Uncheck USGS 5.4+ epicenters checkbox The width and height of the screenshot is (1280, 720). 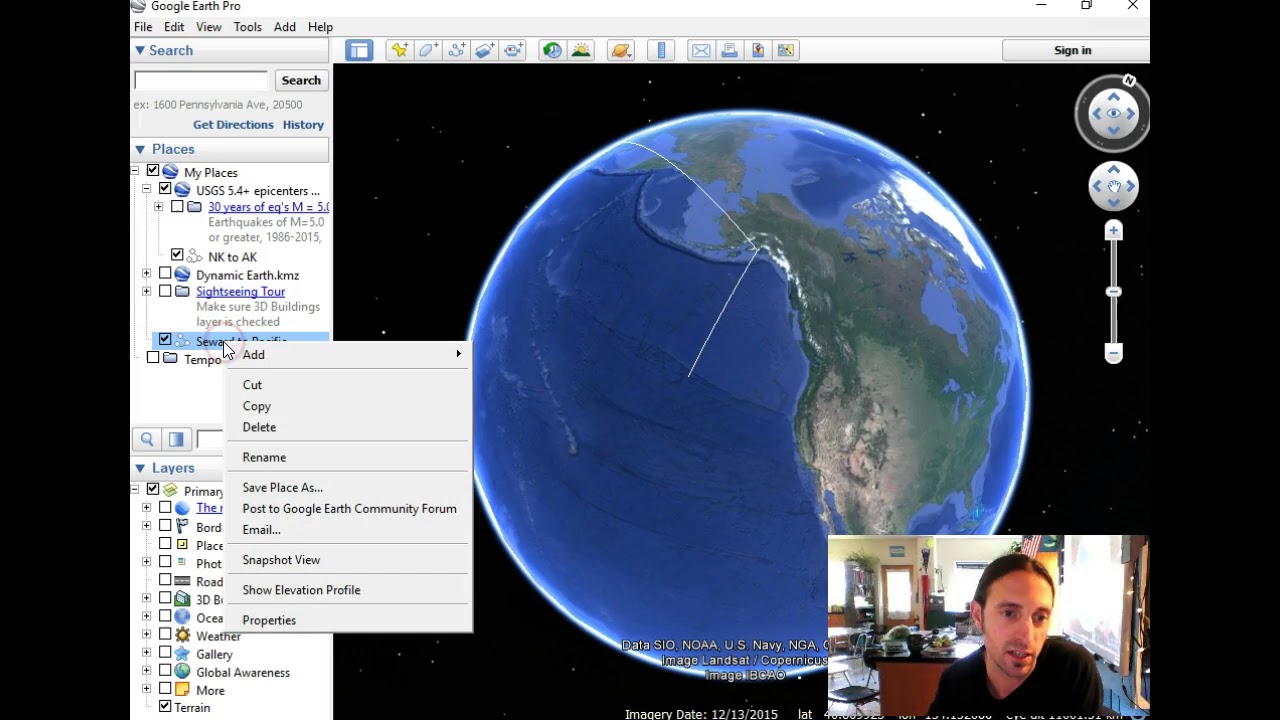(x=165, y=190)
